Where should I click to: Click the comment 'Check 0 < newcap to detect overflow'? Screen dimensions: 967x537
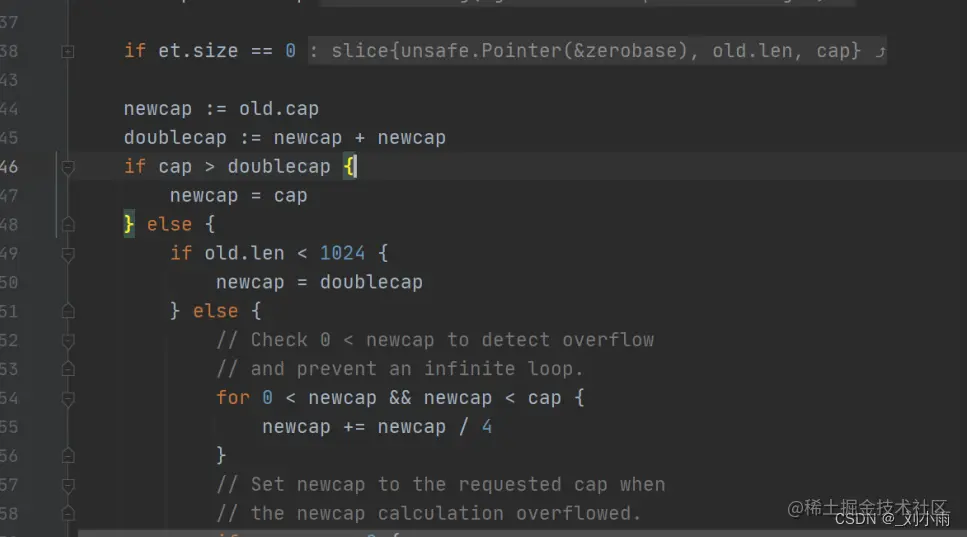pos(435,340)
